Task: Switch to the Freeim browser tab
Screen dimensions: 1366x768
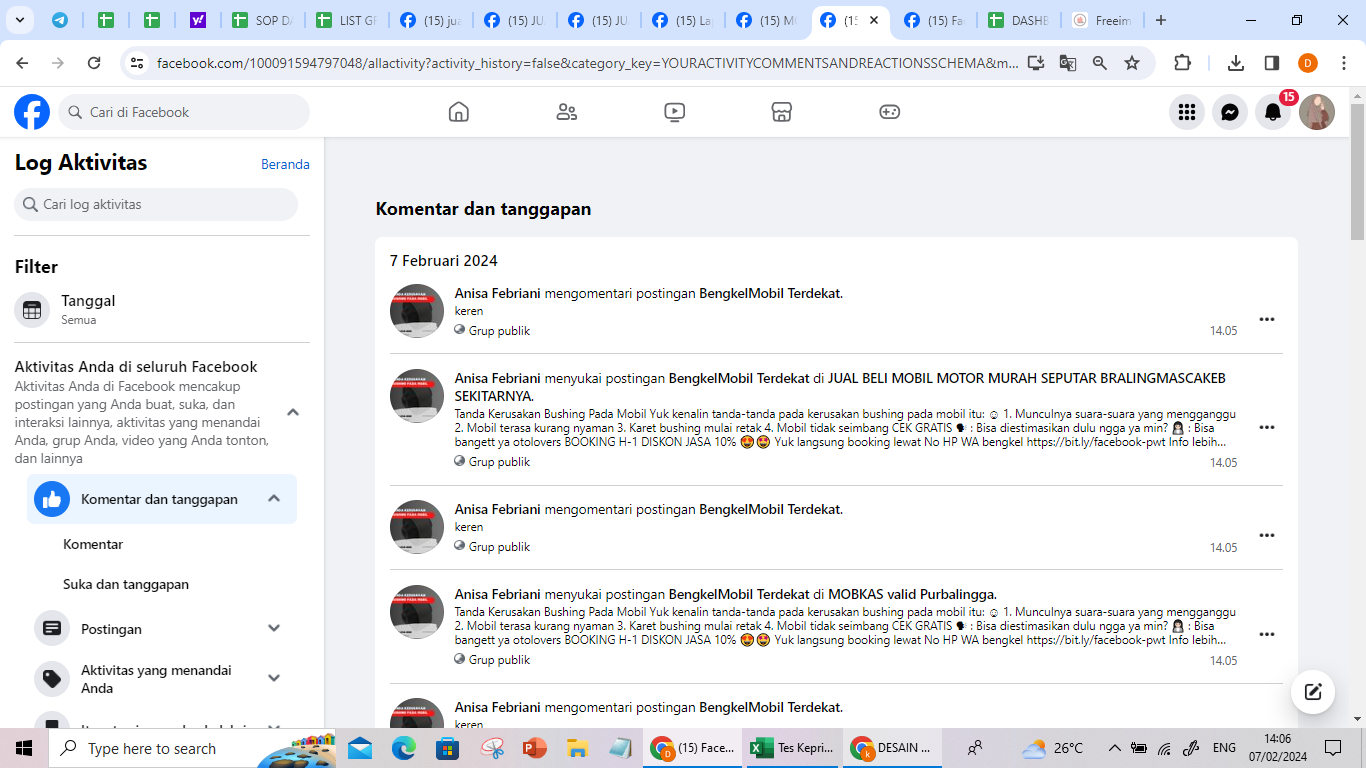Action: 1102,20
